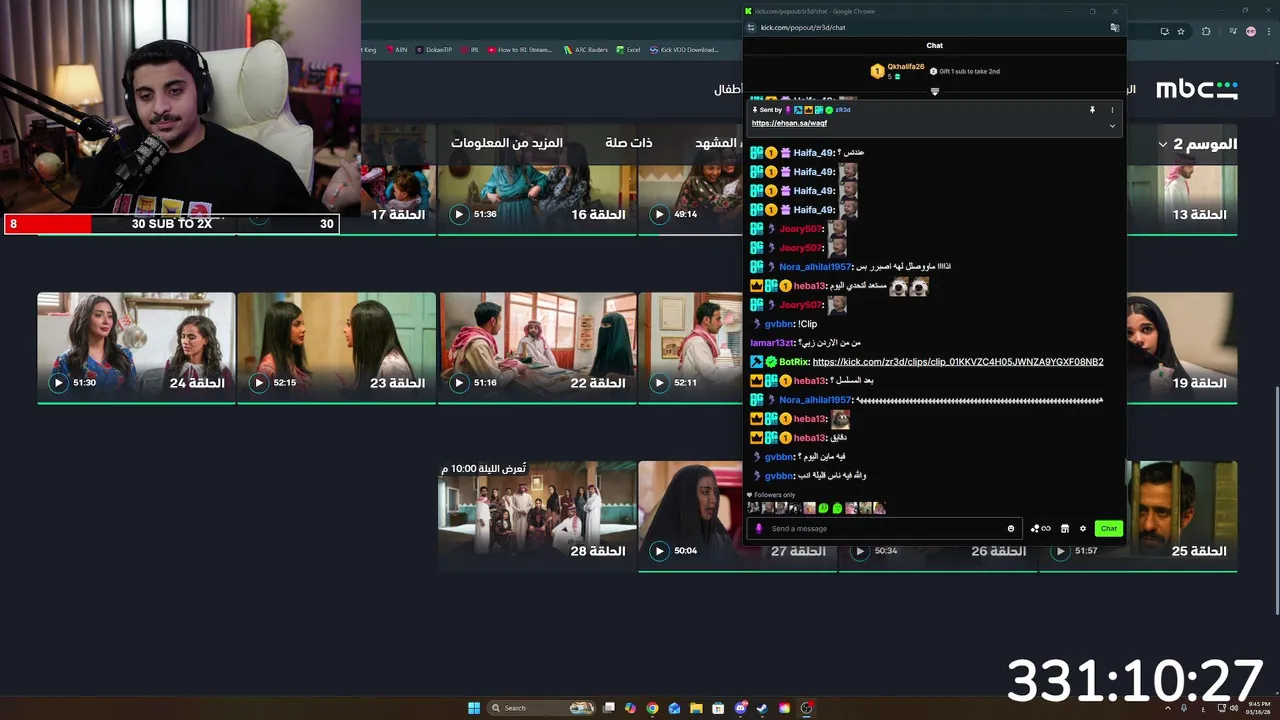Switch to the المزيد من المعلومات tab
The height and width of the screenshot is (720, 1280).
(x=507, y=143)
